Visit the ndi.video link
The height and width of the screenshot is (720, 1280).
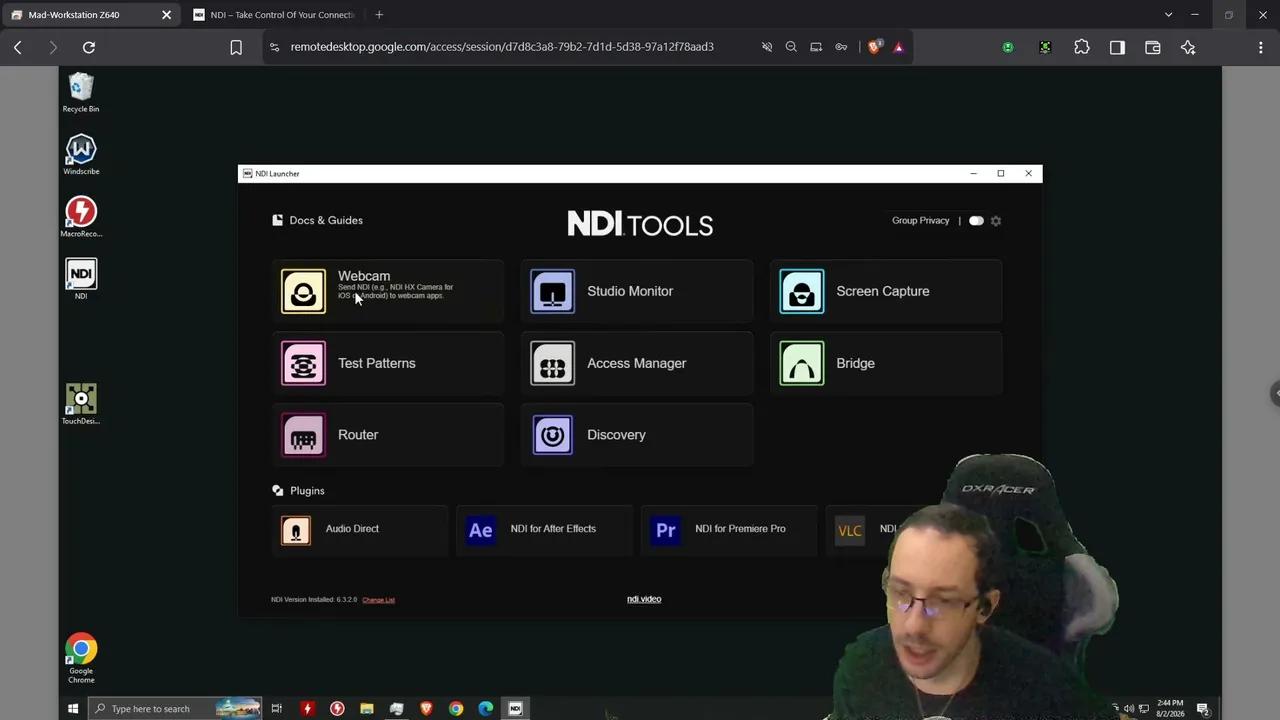point(644,599)
